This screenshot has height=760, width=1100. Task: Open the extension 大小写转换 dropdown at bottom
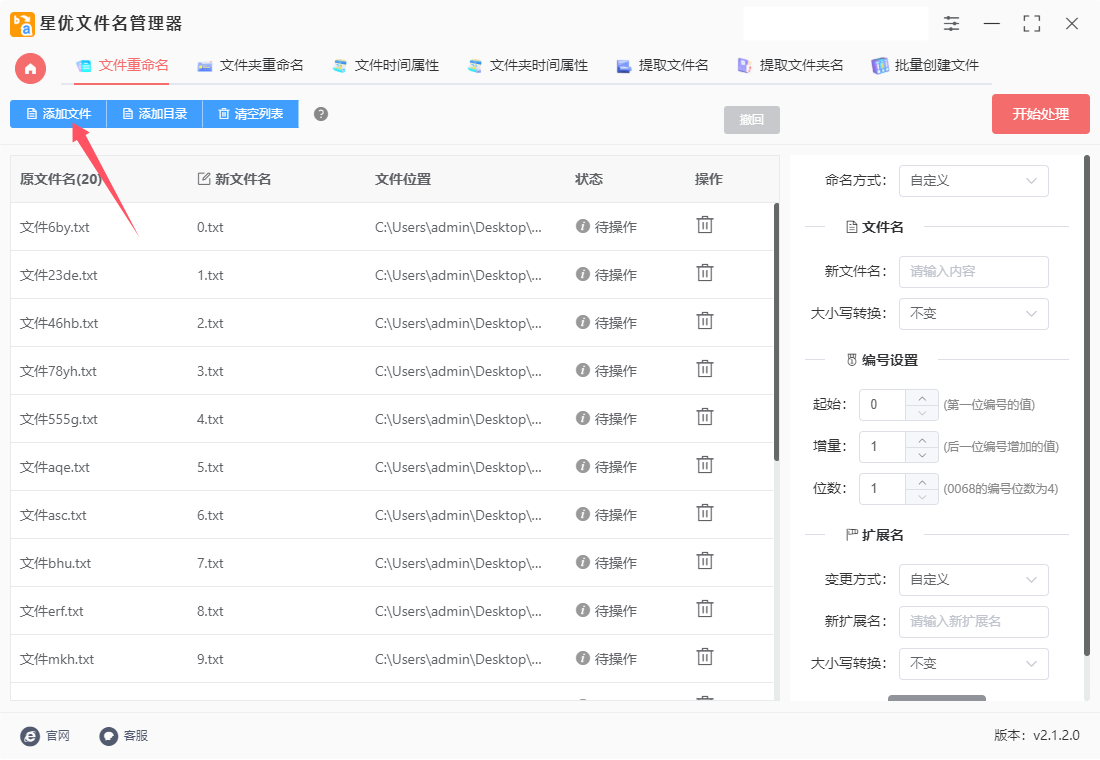974,664
